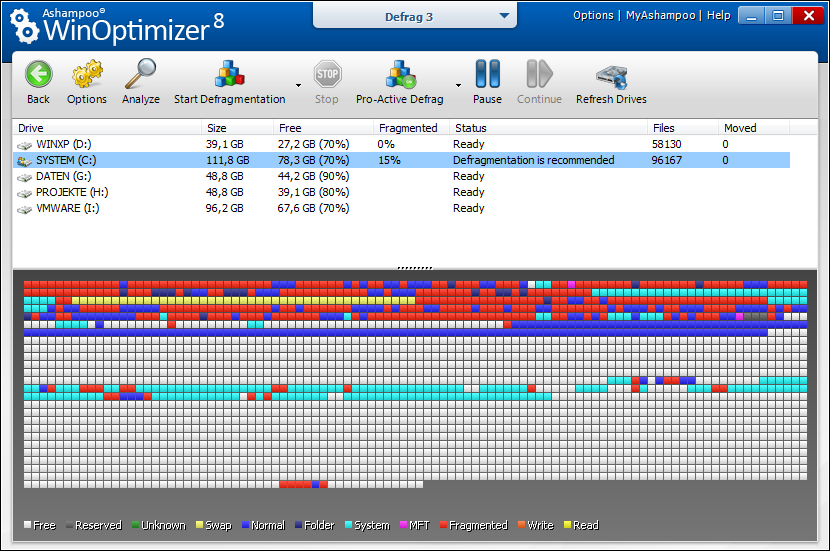Click the System cyan legend swatch

pos(348,525)
